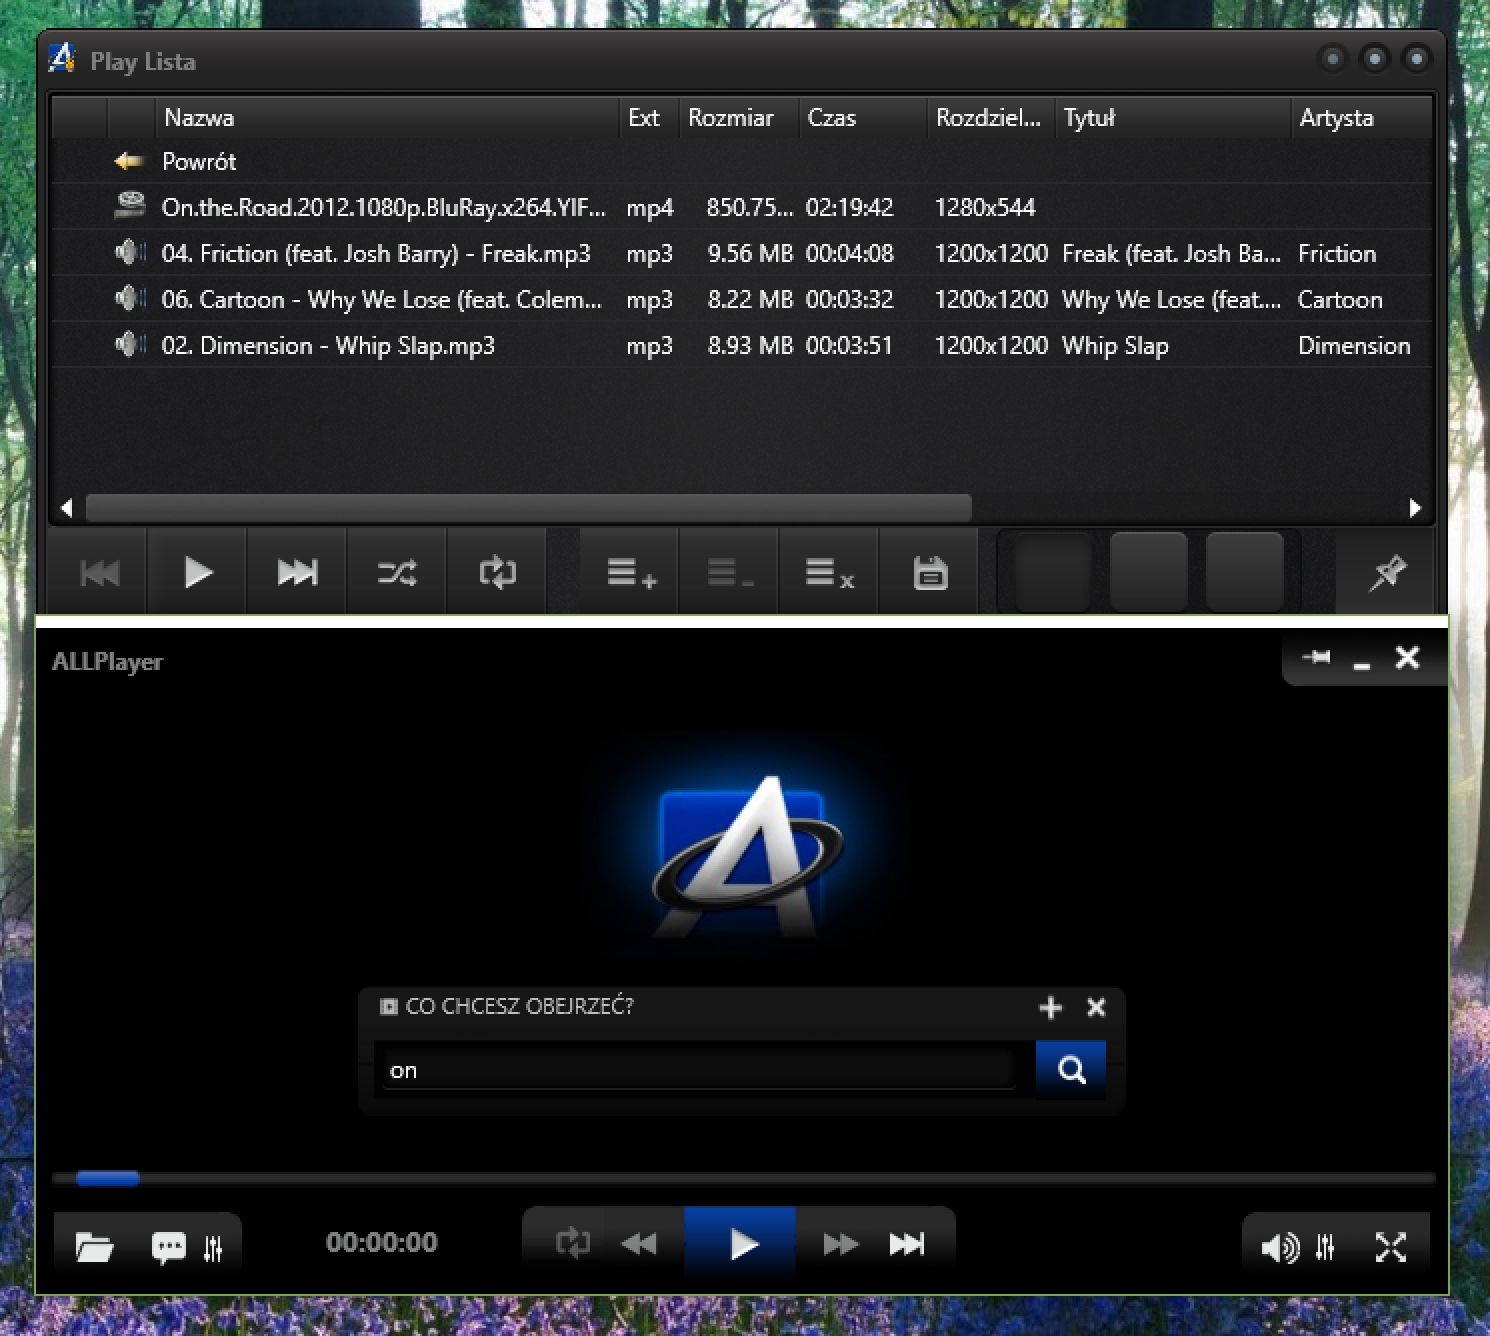Click the playback seek bar
This screenshot has width=1490, height=1336.
744,1179
